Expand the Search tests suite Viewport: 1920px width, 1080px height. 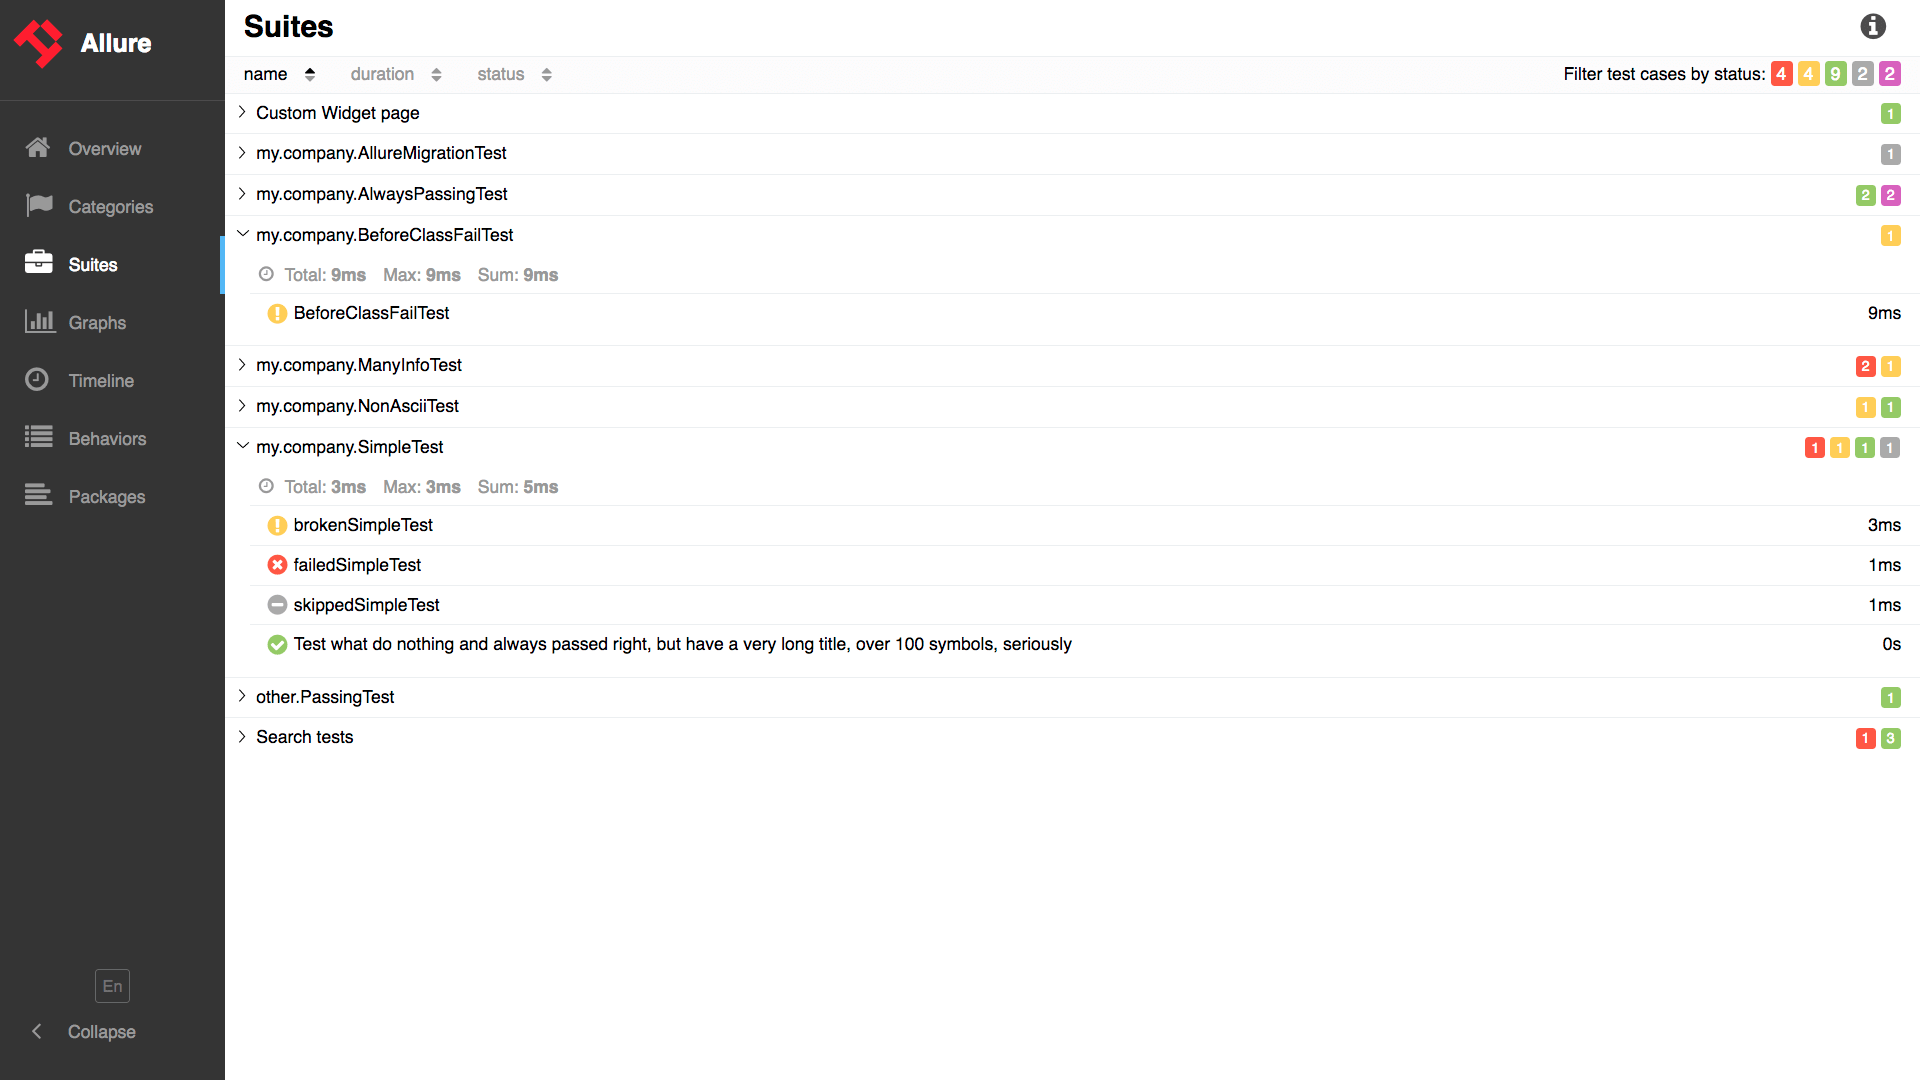pyautogui.click(x=241, y=736)
